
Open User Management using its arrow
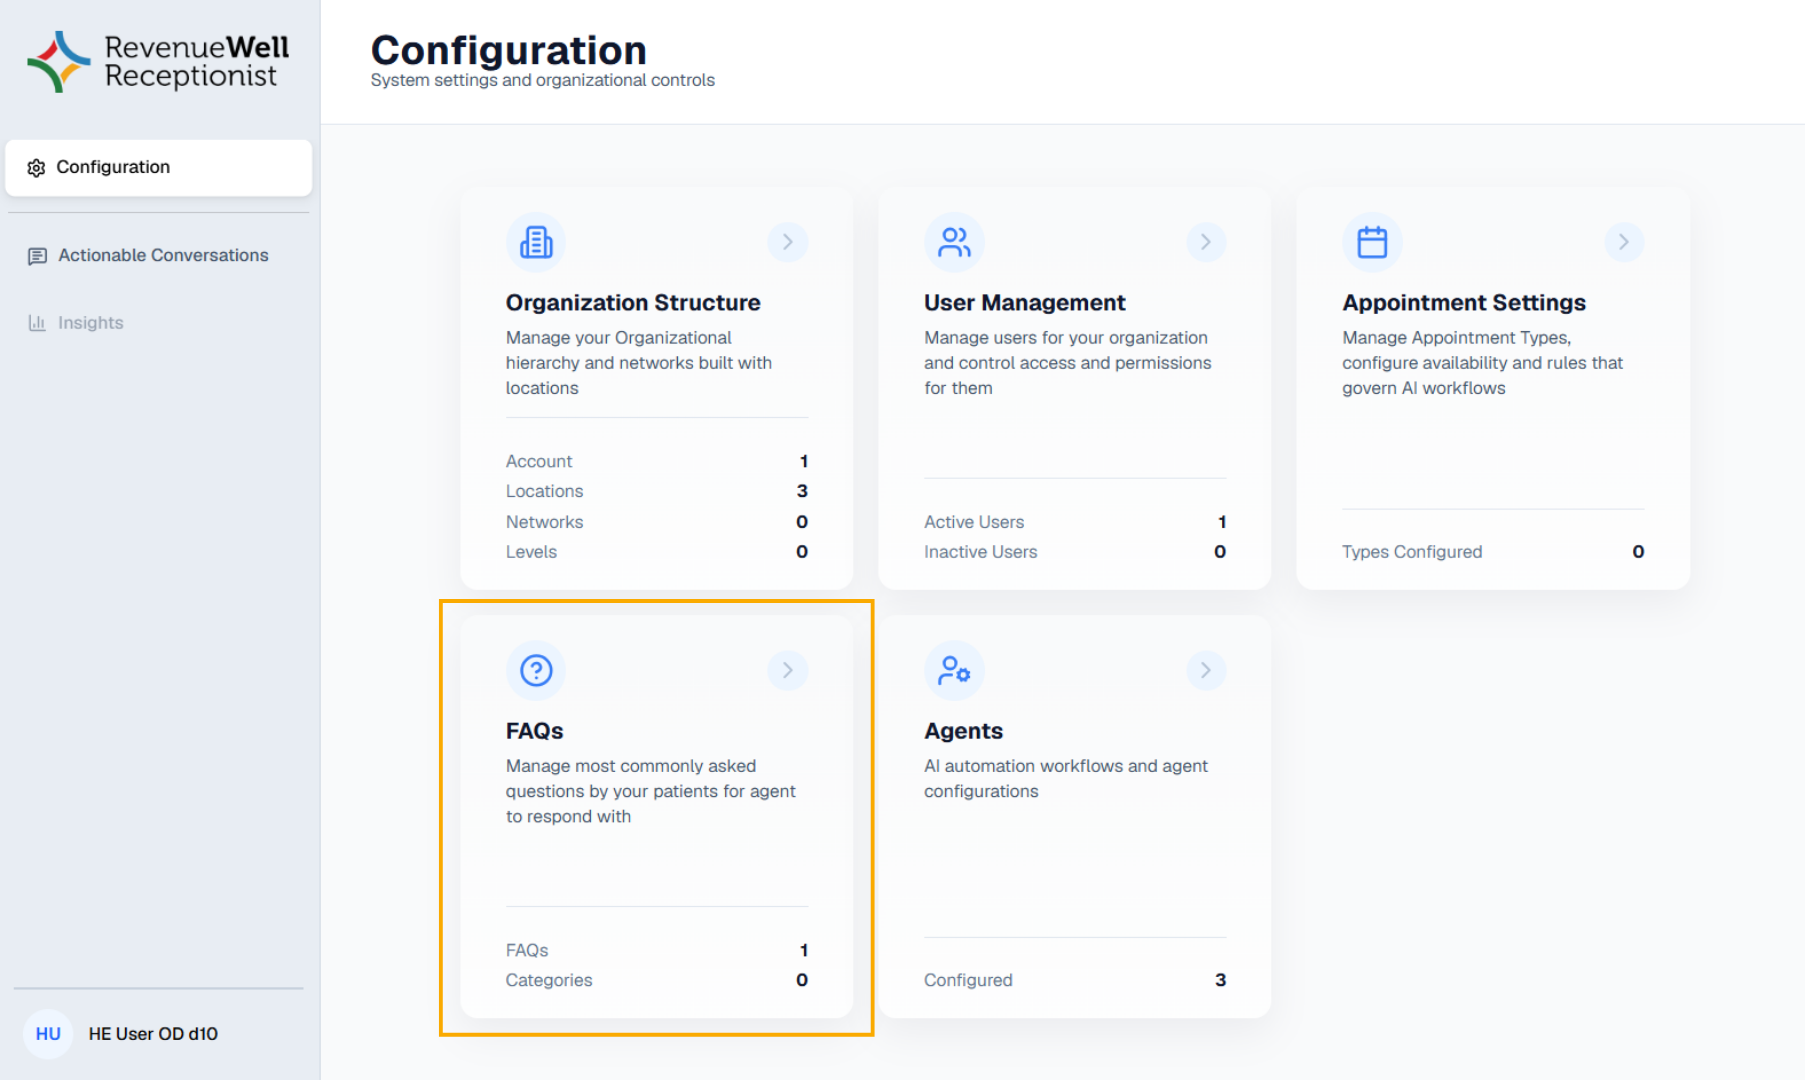1206,242
